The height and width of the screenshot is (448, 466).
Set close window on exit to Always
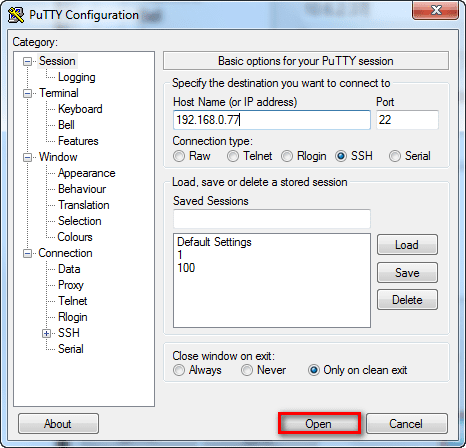[x=179, y=370]
